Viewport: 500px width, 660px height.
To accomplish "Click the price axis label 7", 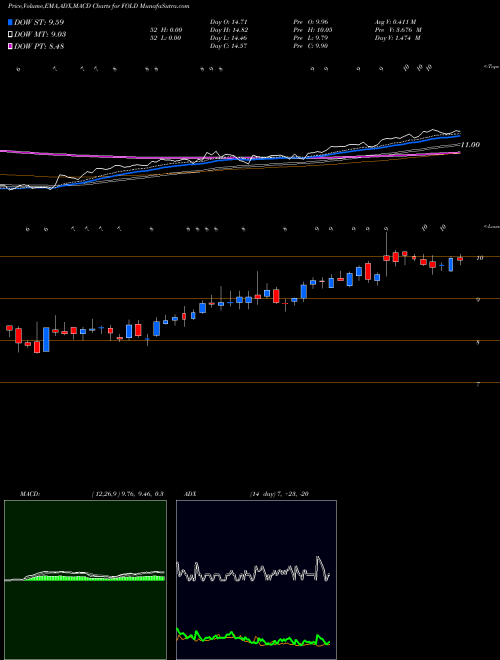I will (x=478, y=384).
